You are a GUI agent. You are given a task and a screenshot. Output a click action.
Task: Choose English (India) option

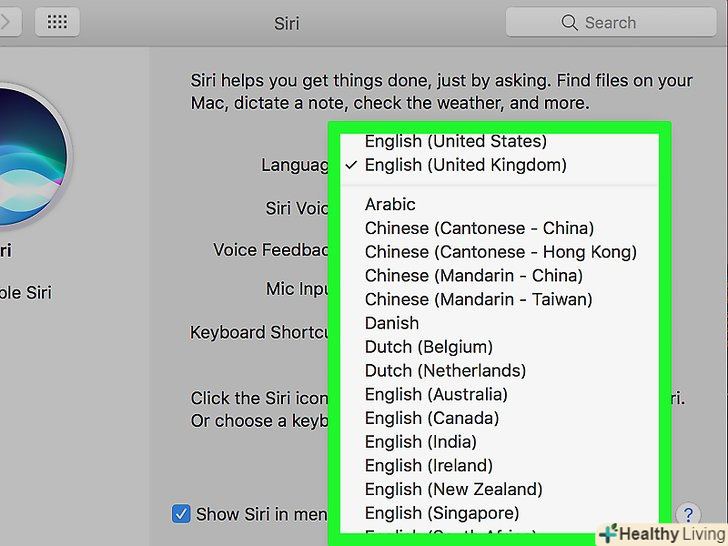499,442
